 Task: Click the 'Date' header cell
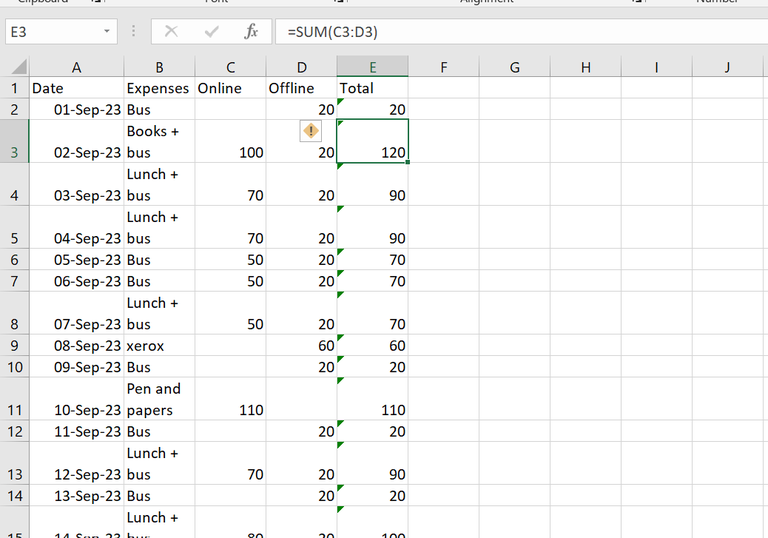pyautogui.click(x=76, y=88)
